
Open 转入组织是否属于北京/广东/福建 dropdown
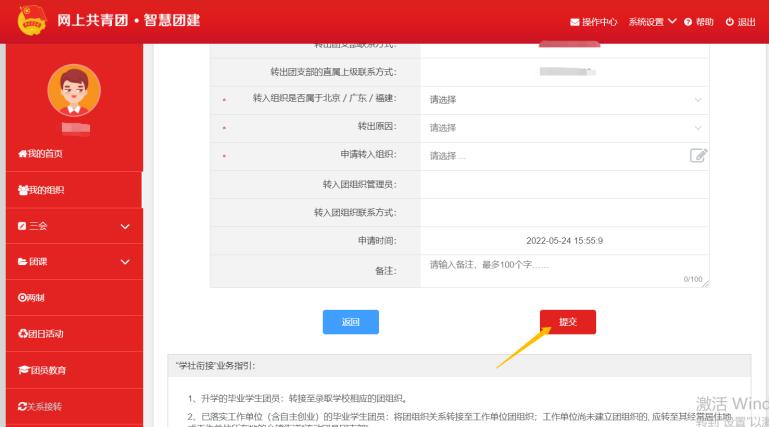pyautogui.click(x=564, y=99)
